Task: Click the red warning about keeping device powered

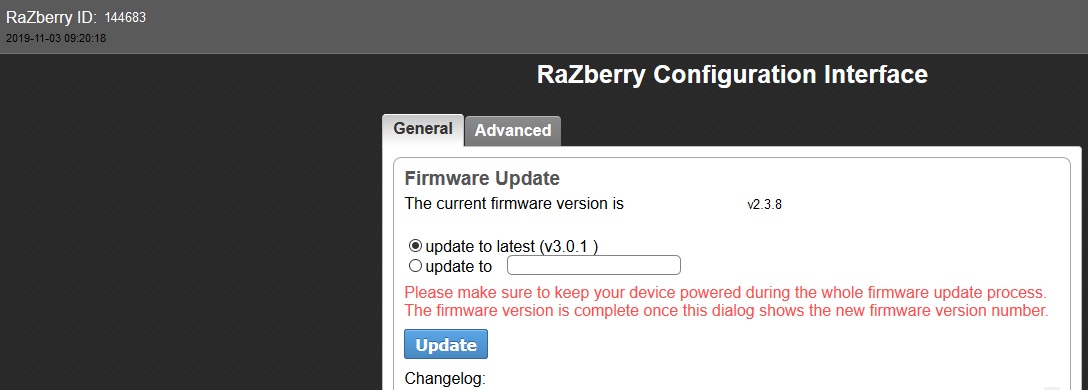Action: coord(725,291)
